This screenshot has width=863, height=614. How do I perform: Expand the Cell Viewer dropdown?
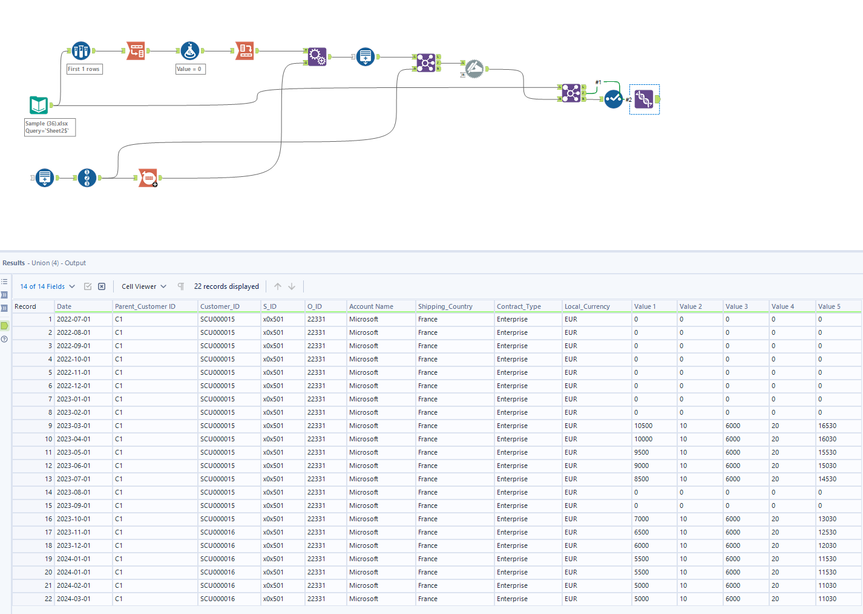click(144, 286)
